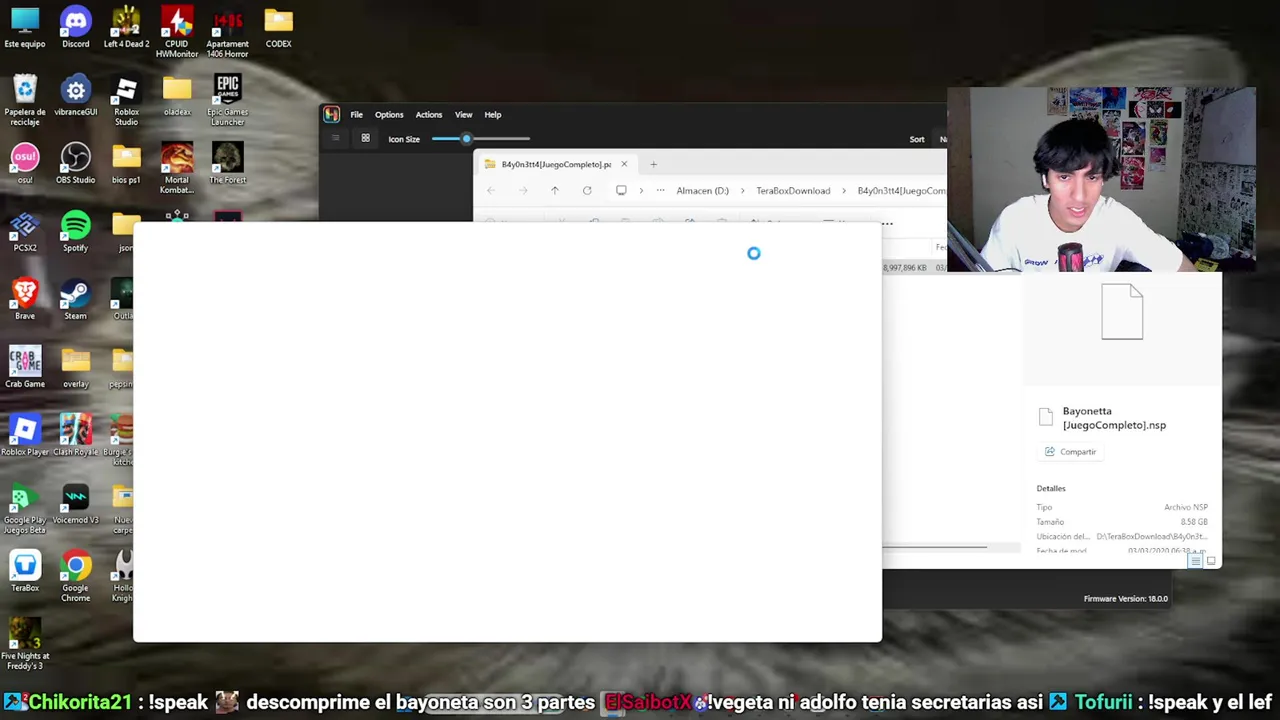Open the Options menu in the emulator window
This screenshot has width=1280, height=720.
(x=389, y=114)
